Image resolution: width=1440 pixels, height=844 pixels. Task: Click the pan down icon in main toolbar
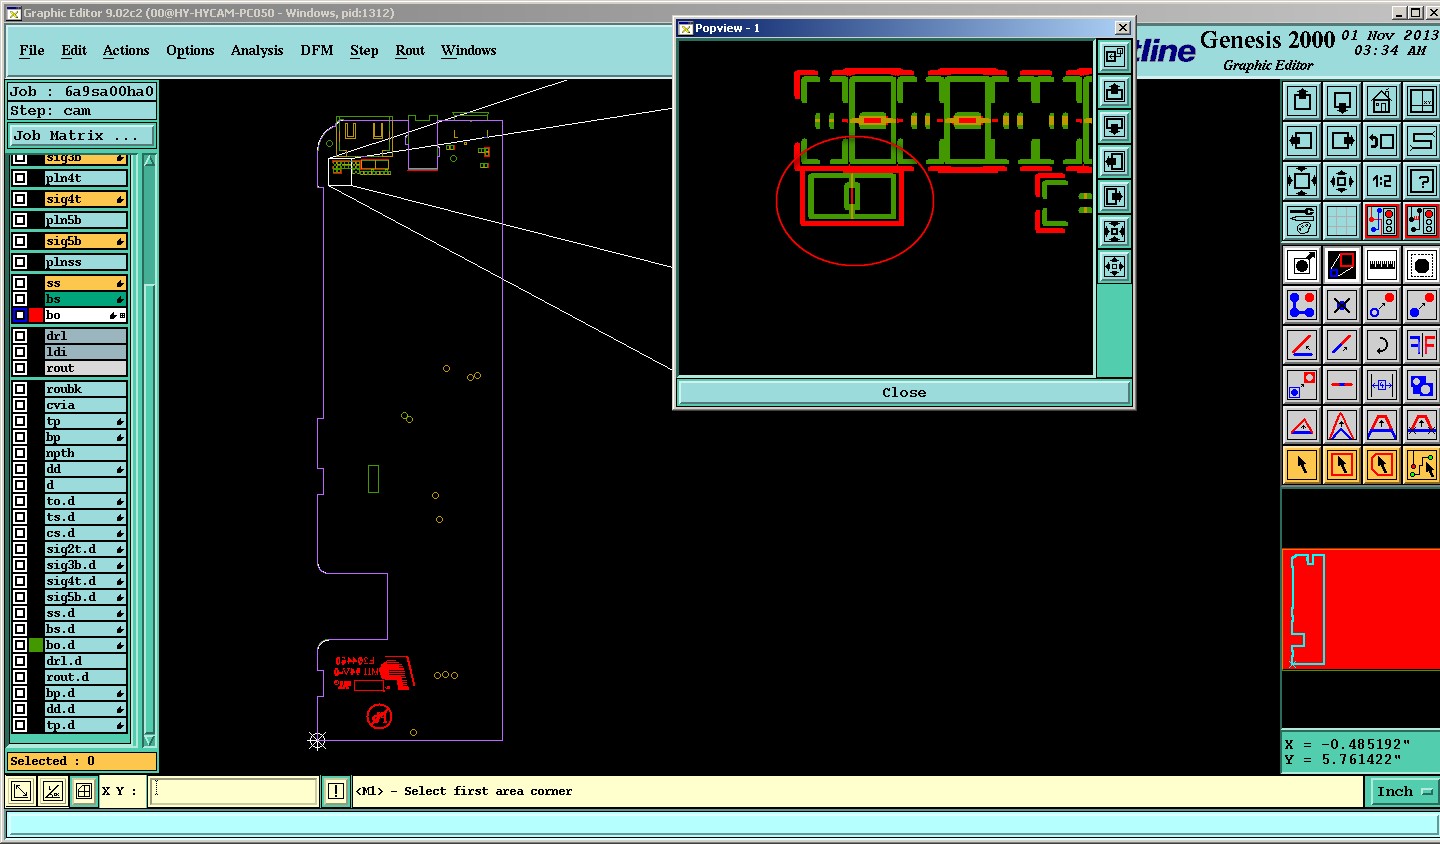click(x=1342, y=100)
